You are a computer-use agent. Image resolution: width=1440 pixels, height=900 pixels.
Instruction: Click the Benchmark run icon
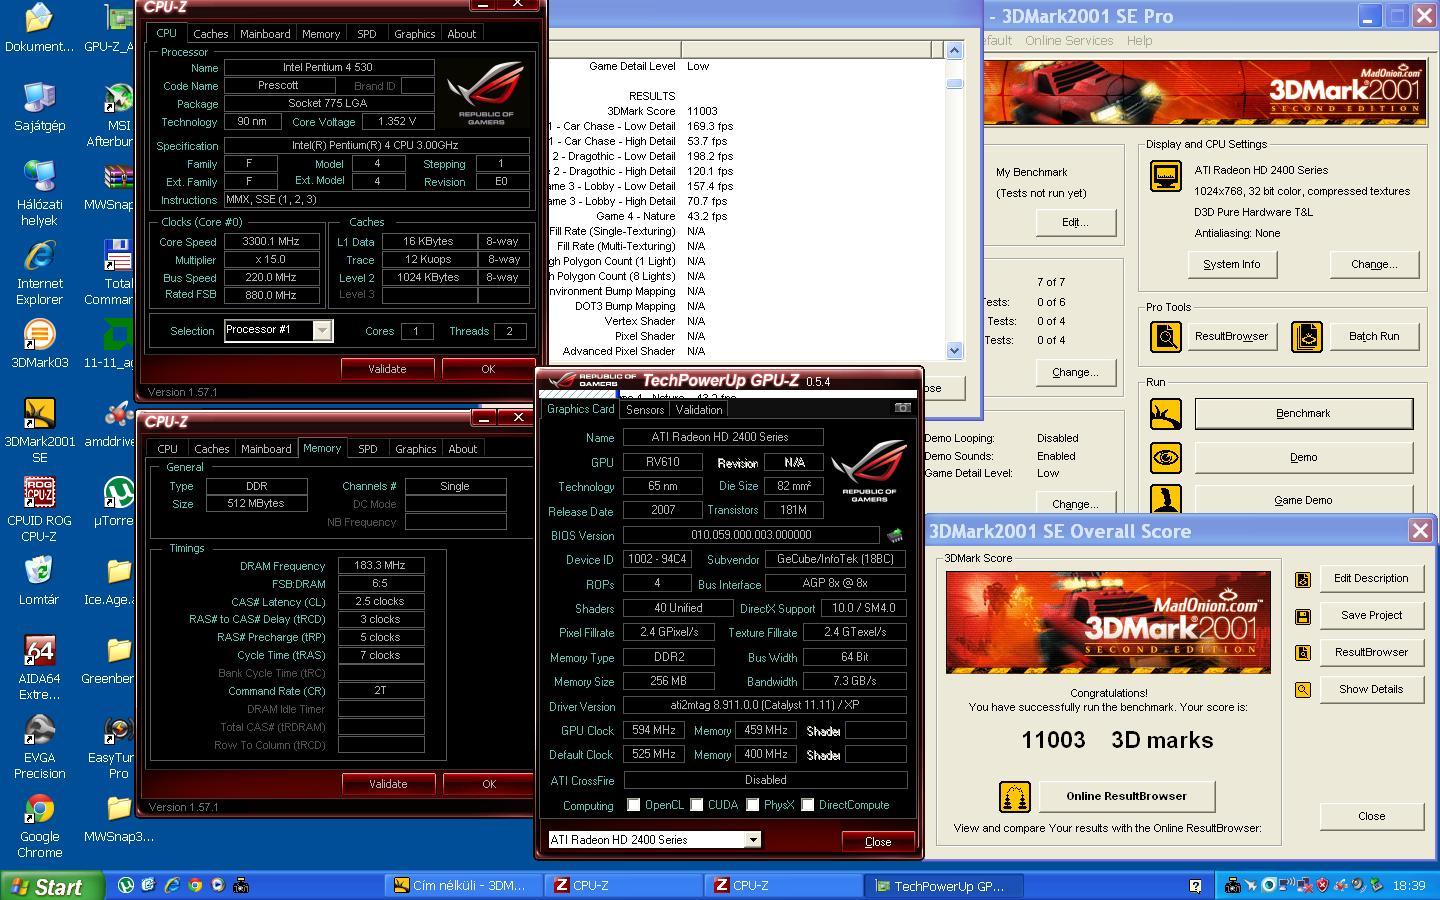pyautogui.click(x=1165, y=413)
